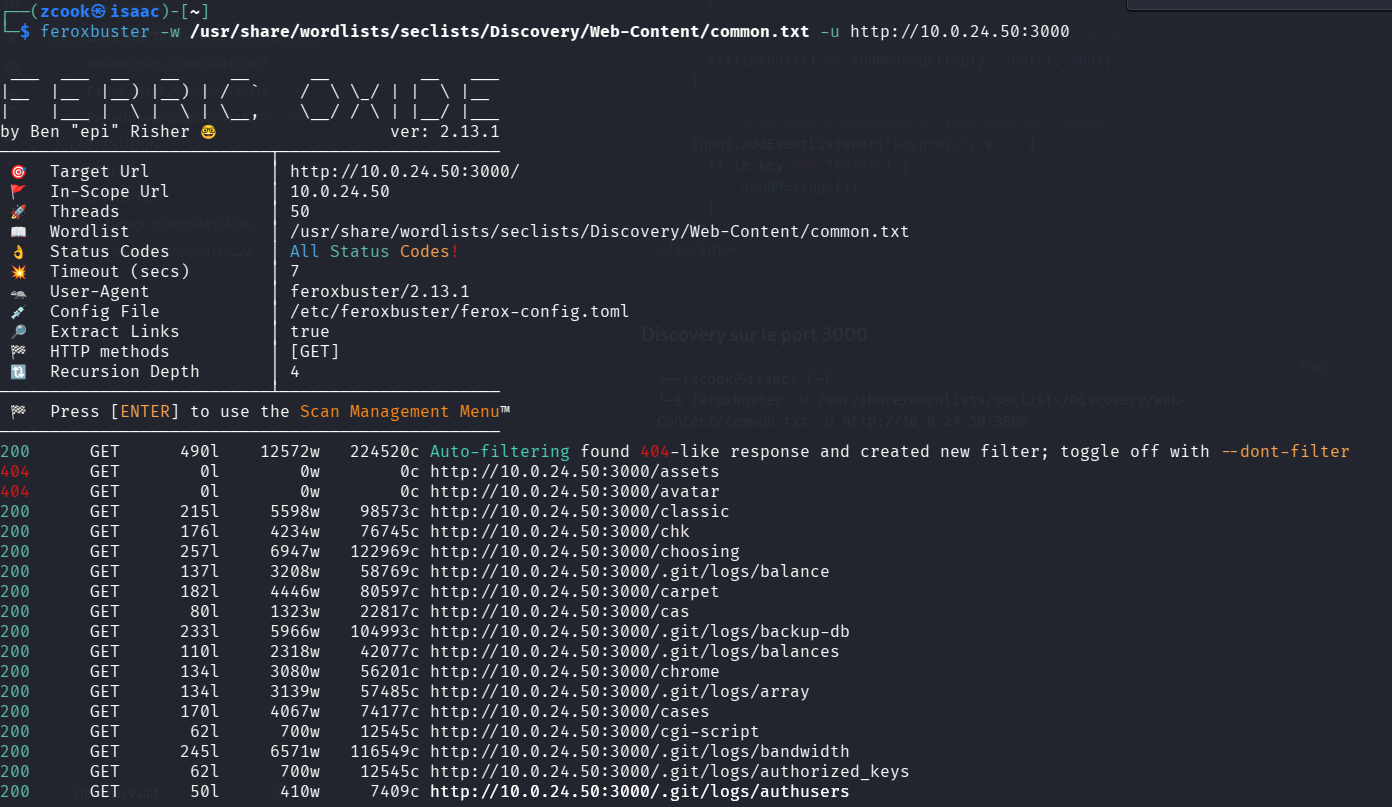Open the /choosing URL result
Viewport: 1392px width, 807px height.
(585, 552)
